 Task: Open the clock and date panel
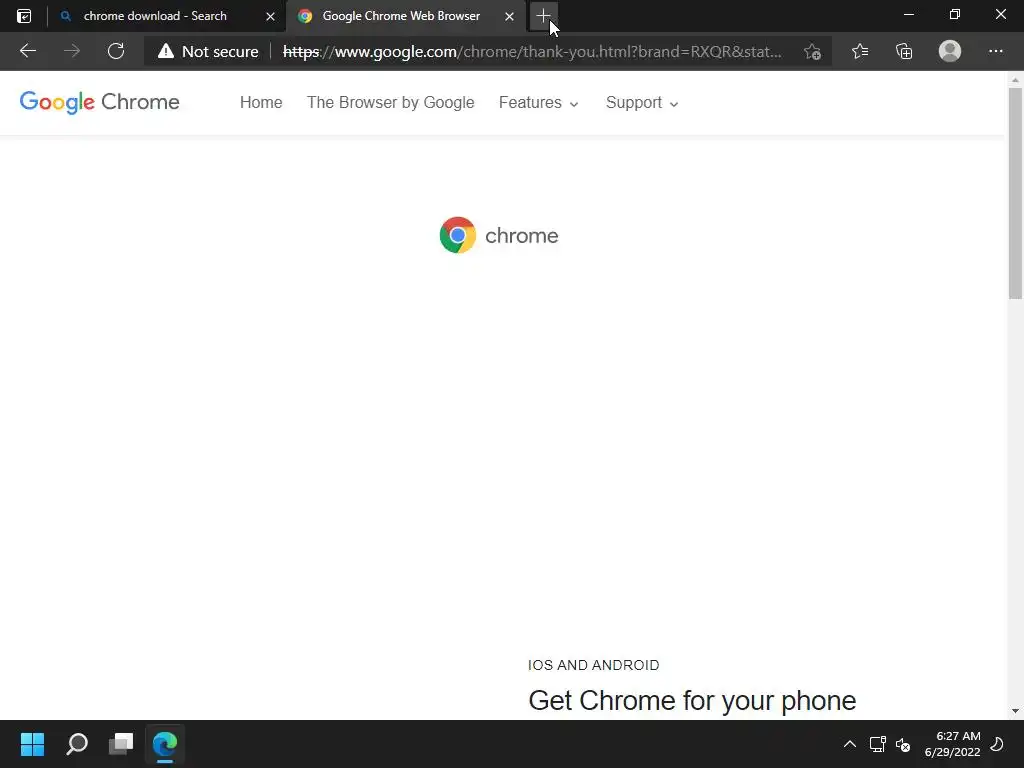point(952,744)
